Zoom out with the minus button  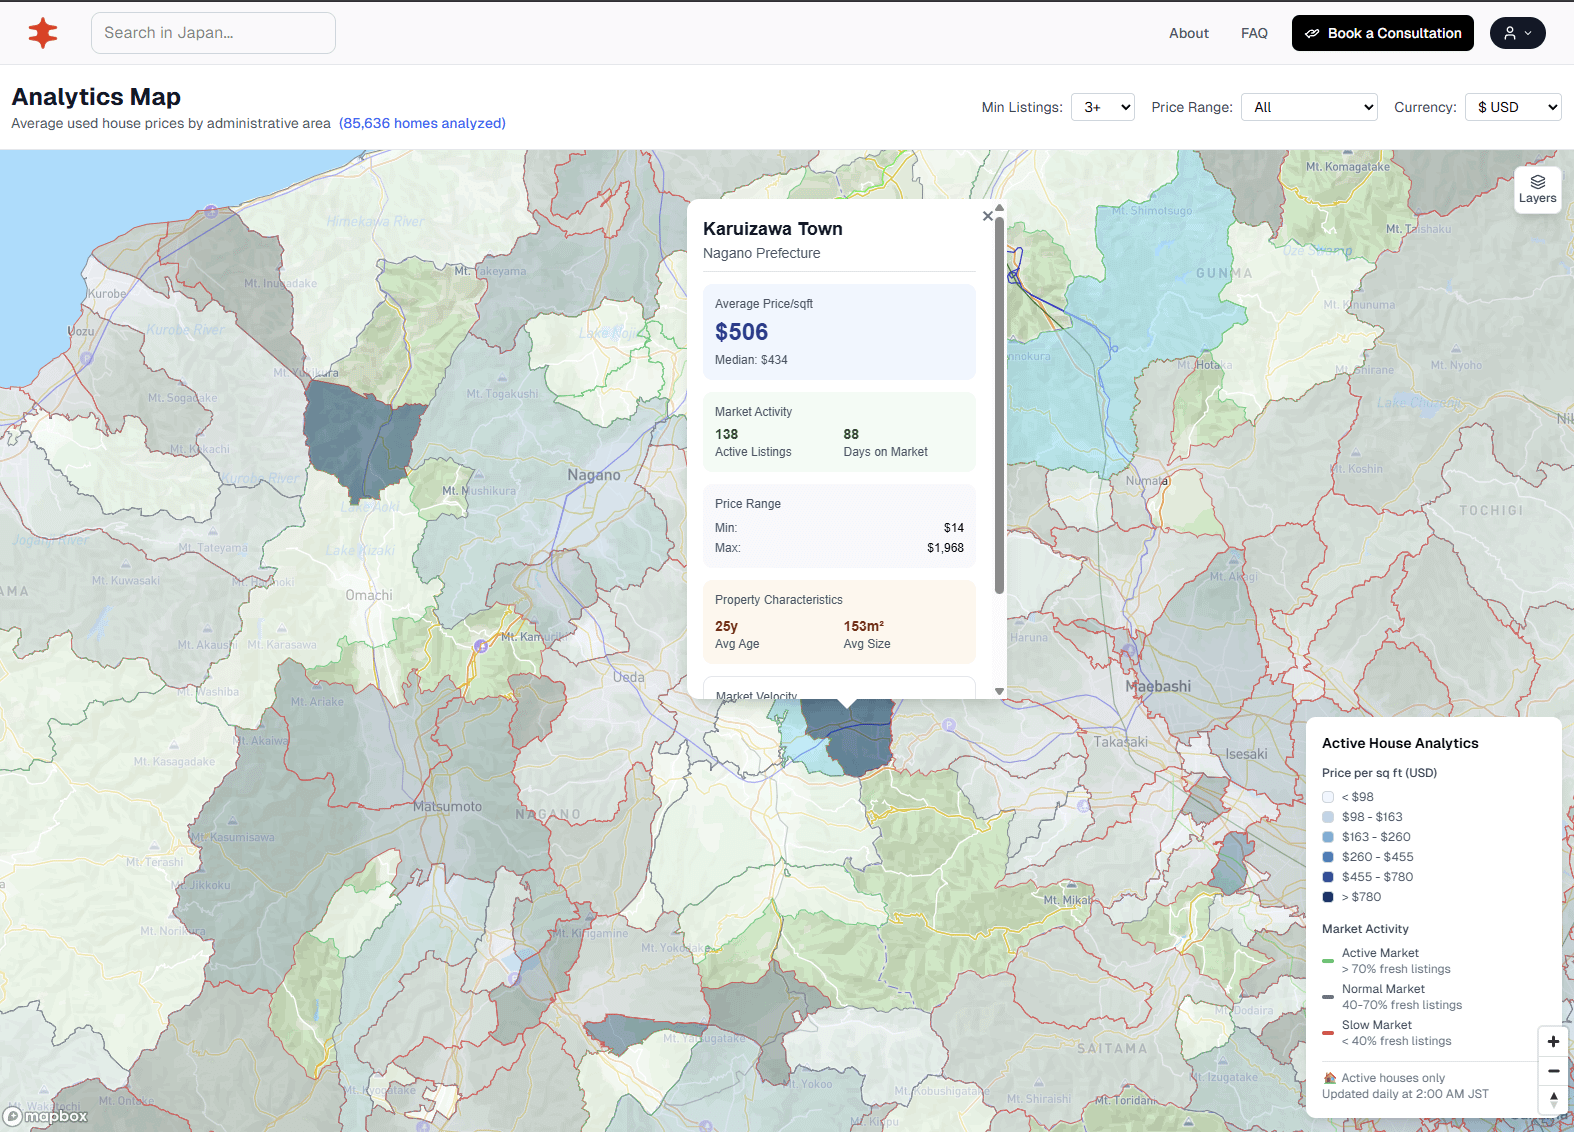click(1553, 1071)
